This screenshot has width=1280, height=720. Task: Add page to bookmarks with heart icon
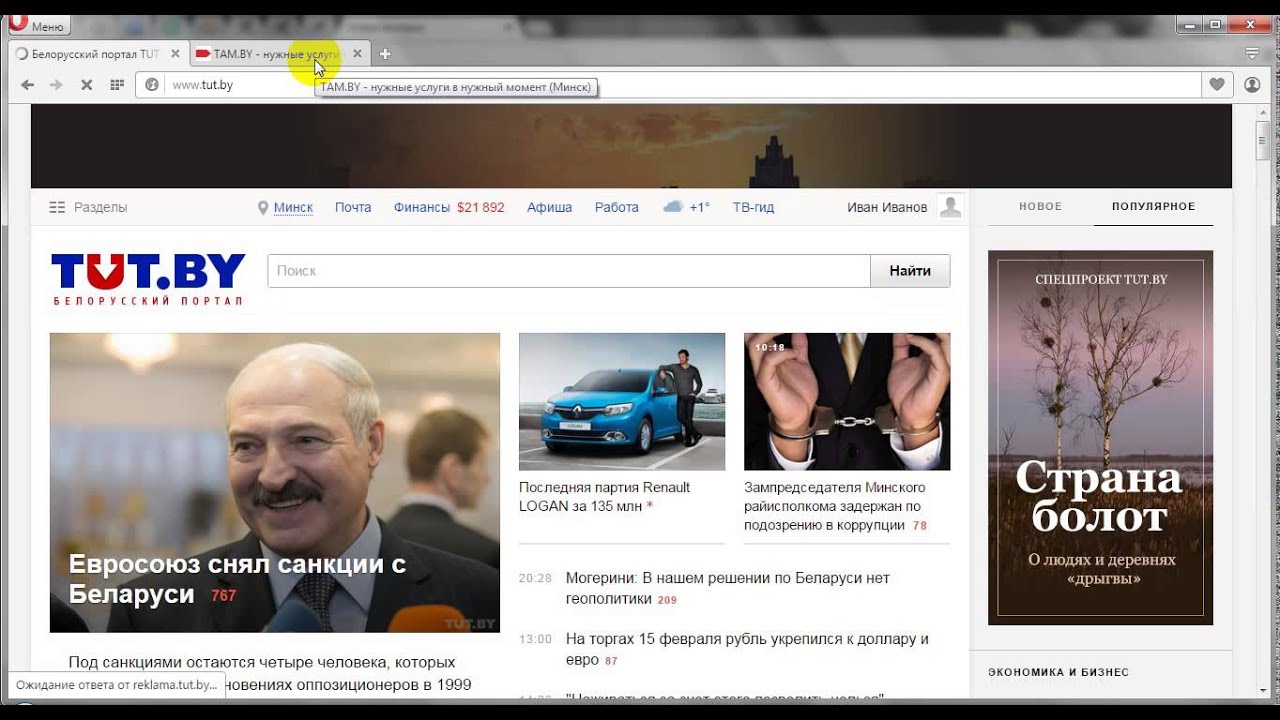coord(1217,85)
